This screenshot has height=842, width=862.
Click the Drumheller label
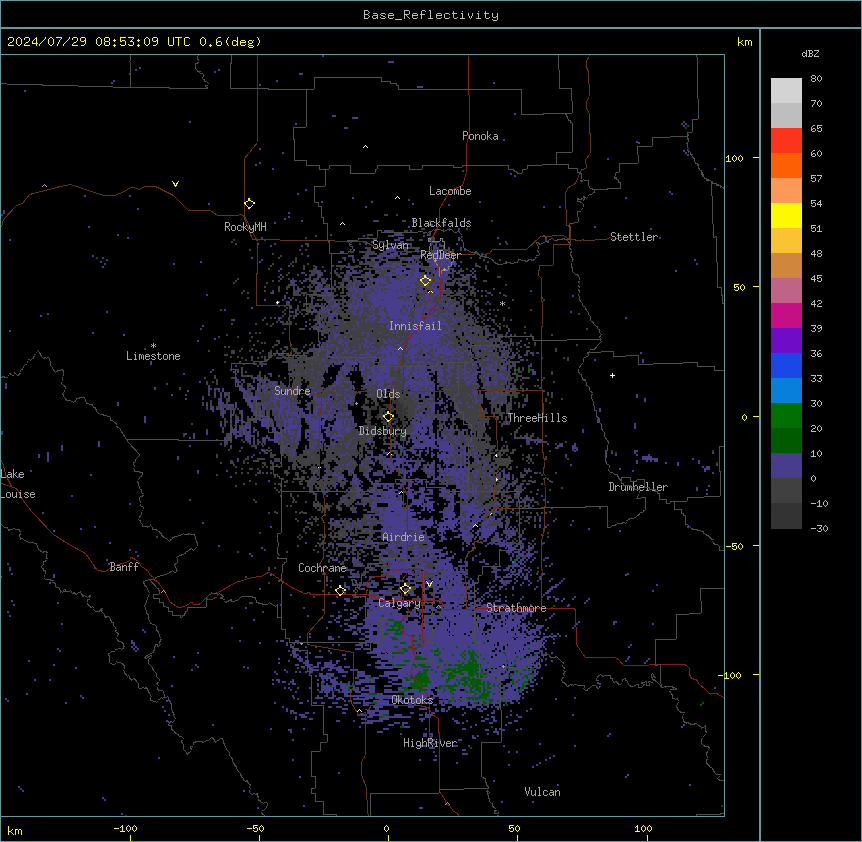638,487
